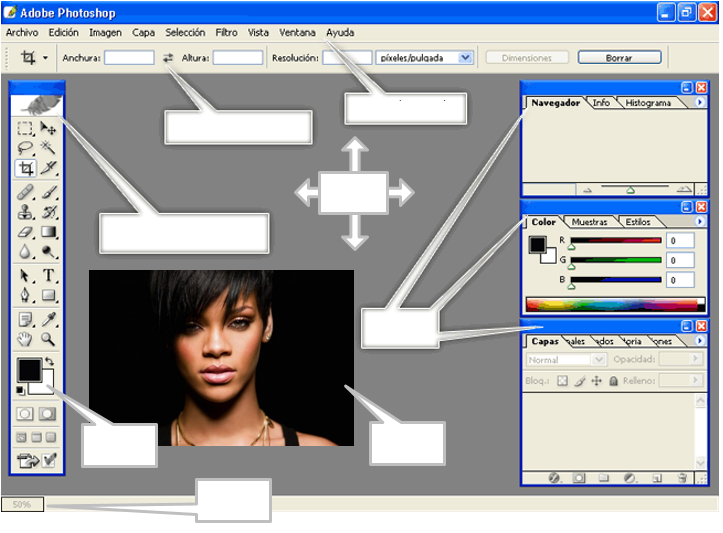The height and width of the screenshot is (533, 723).
Task: Toggle lock layer position
Action: coord(597,381)
